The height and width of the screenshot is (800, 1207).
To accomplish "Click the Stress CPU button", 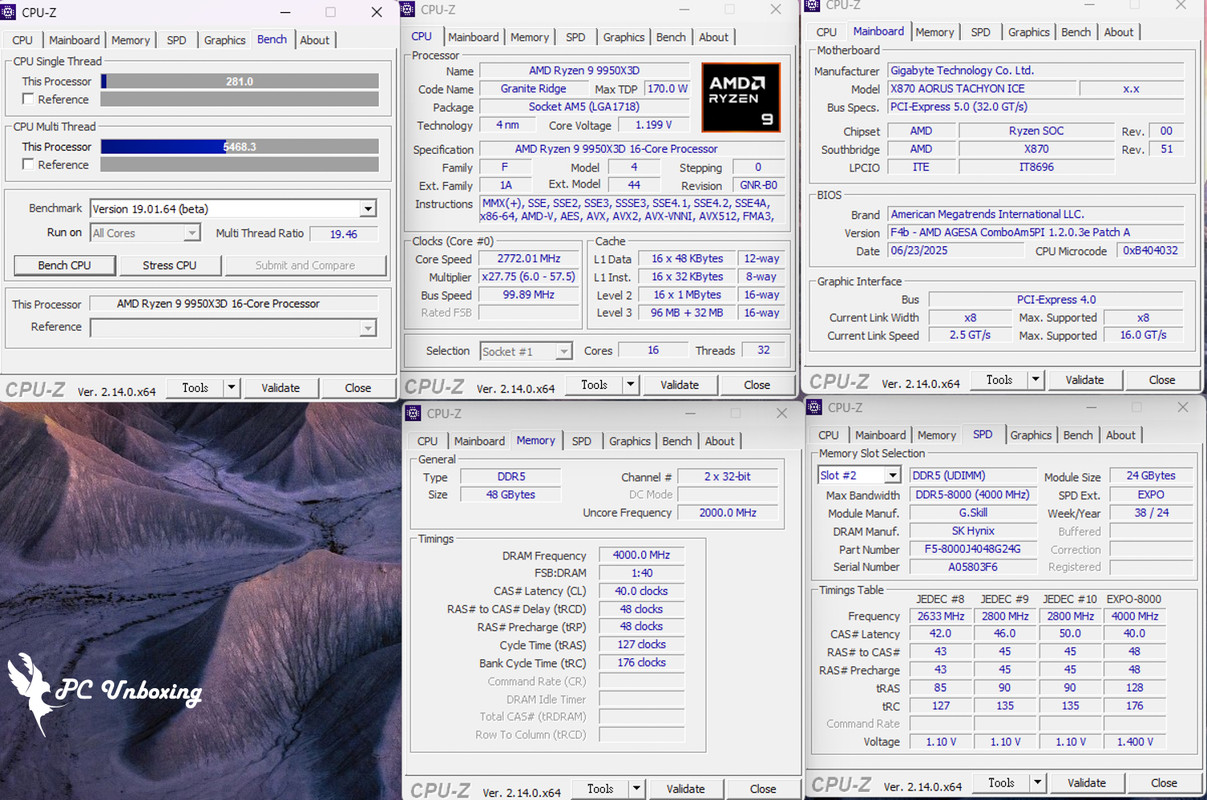I will (170, 265).
